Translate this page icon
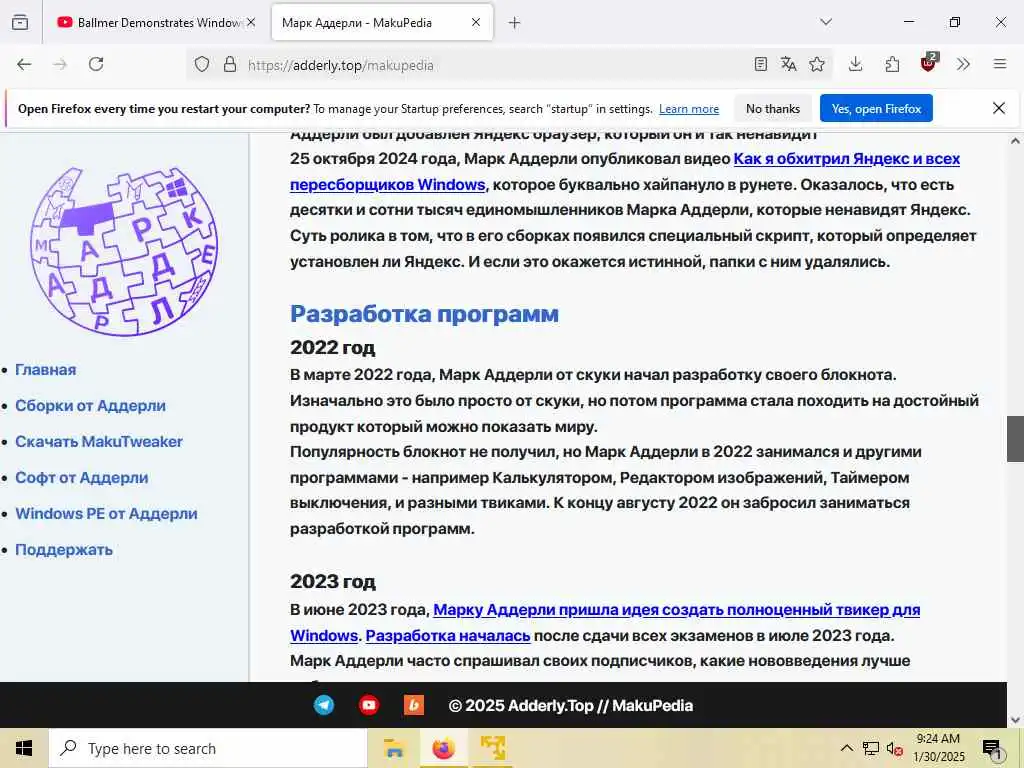The image size is (1024, 768). coord(788,64)
